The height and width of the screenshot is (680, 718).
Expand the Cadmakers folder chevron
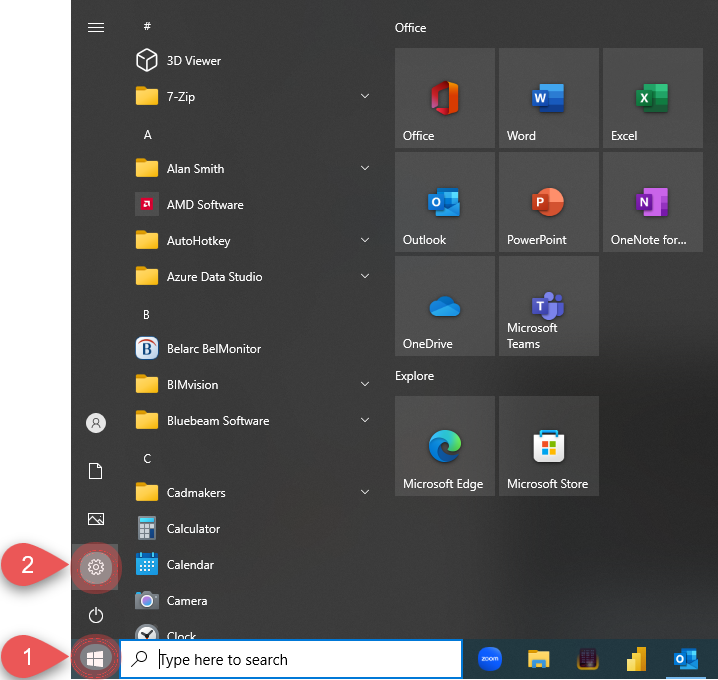coord(365,492)
